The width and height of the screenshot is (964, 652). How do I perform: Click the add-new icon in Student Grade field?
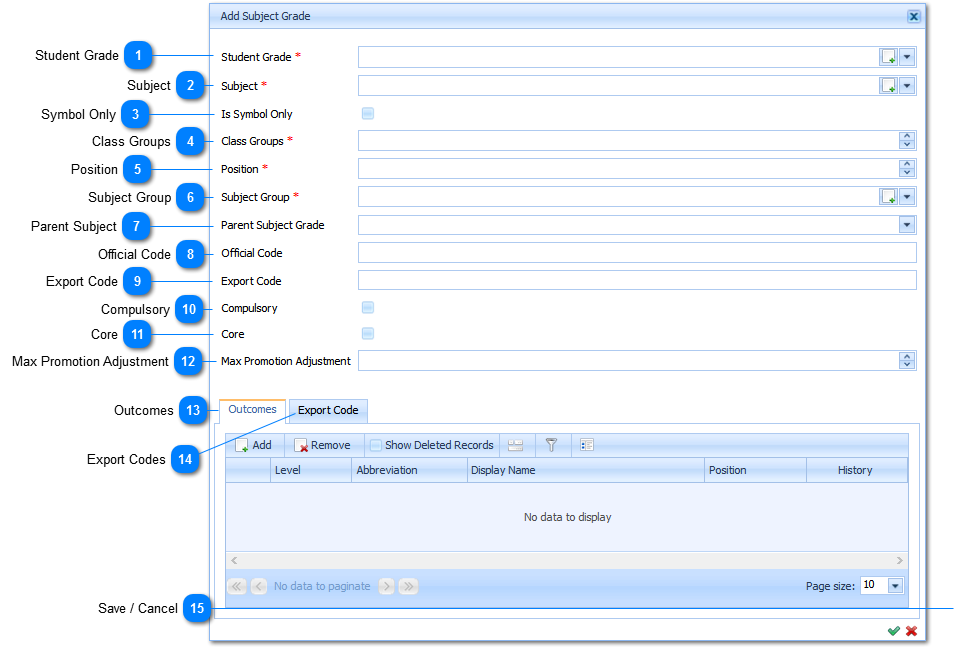click(888, 57)
